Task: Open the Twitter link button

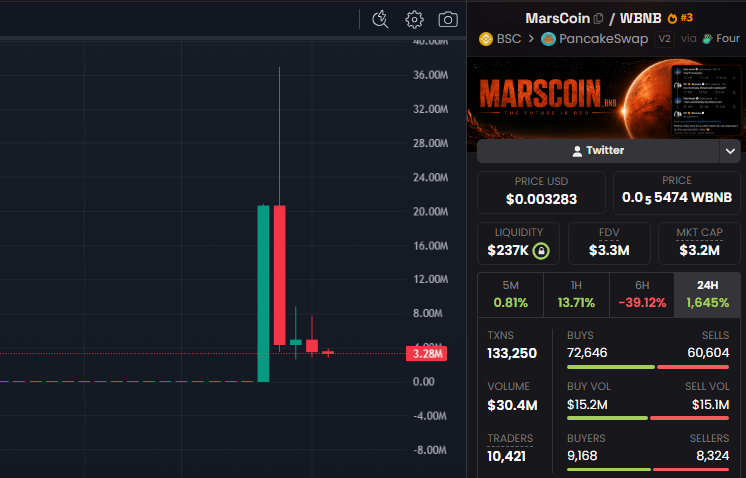Action: 598,151
